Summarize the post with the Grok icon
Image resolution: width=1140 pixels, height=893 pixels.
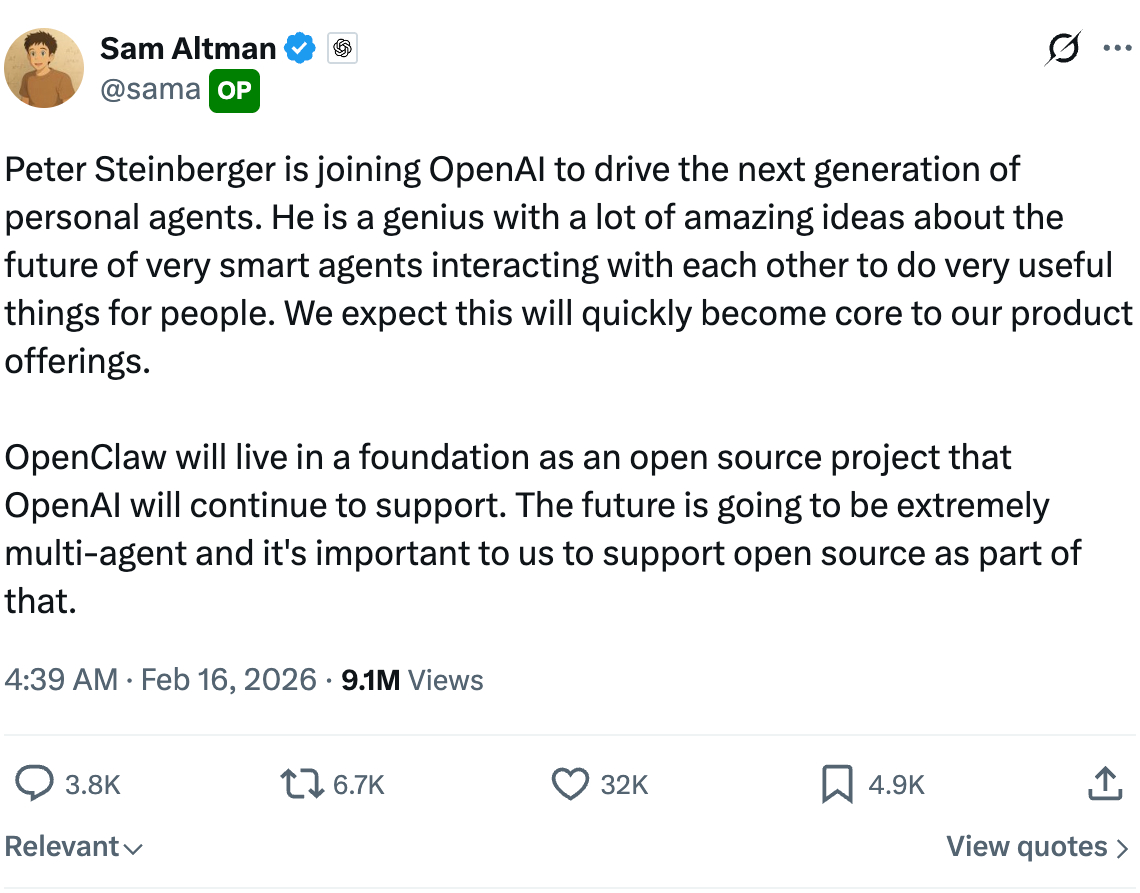pos(1063,48)
